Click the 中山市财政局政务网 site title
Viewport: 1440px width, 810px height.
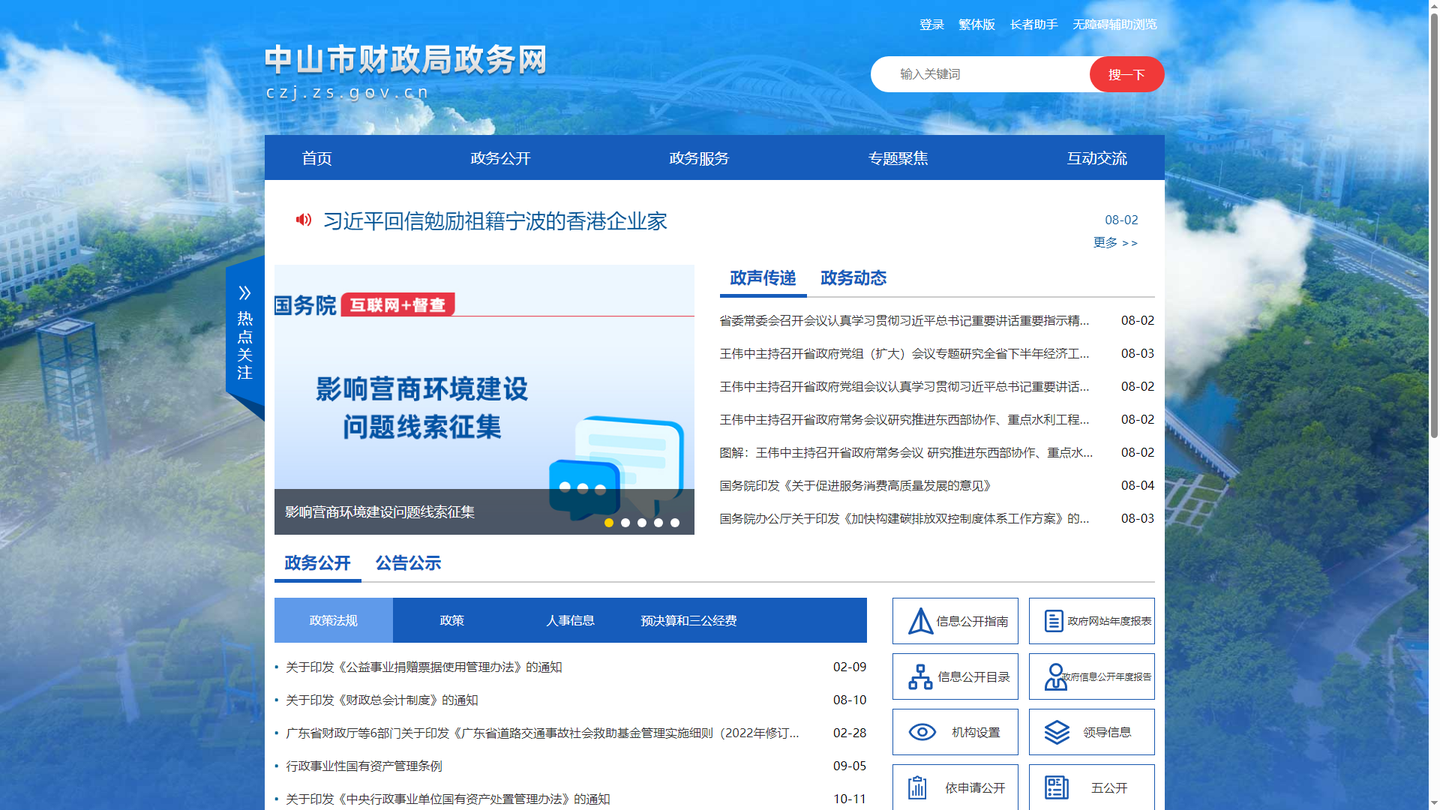click(406, 60)
